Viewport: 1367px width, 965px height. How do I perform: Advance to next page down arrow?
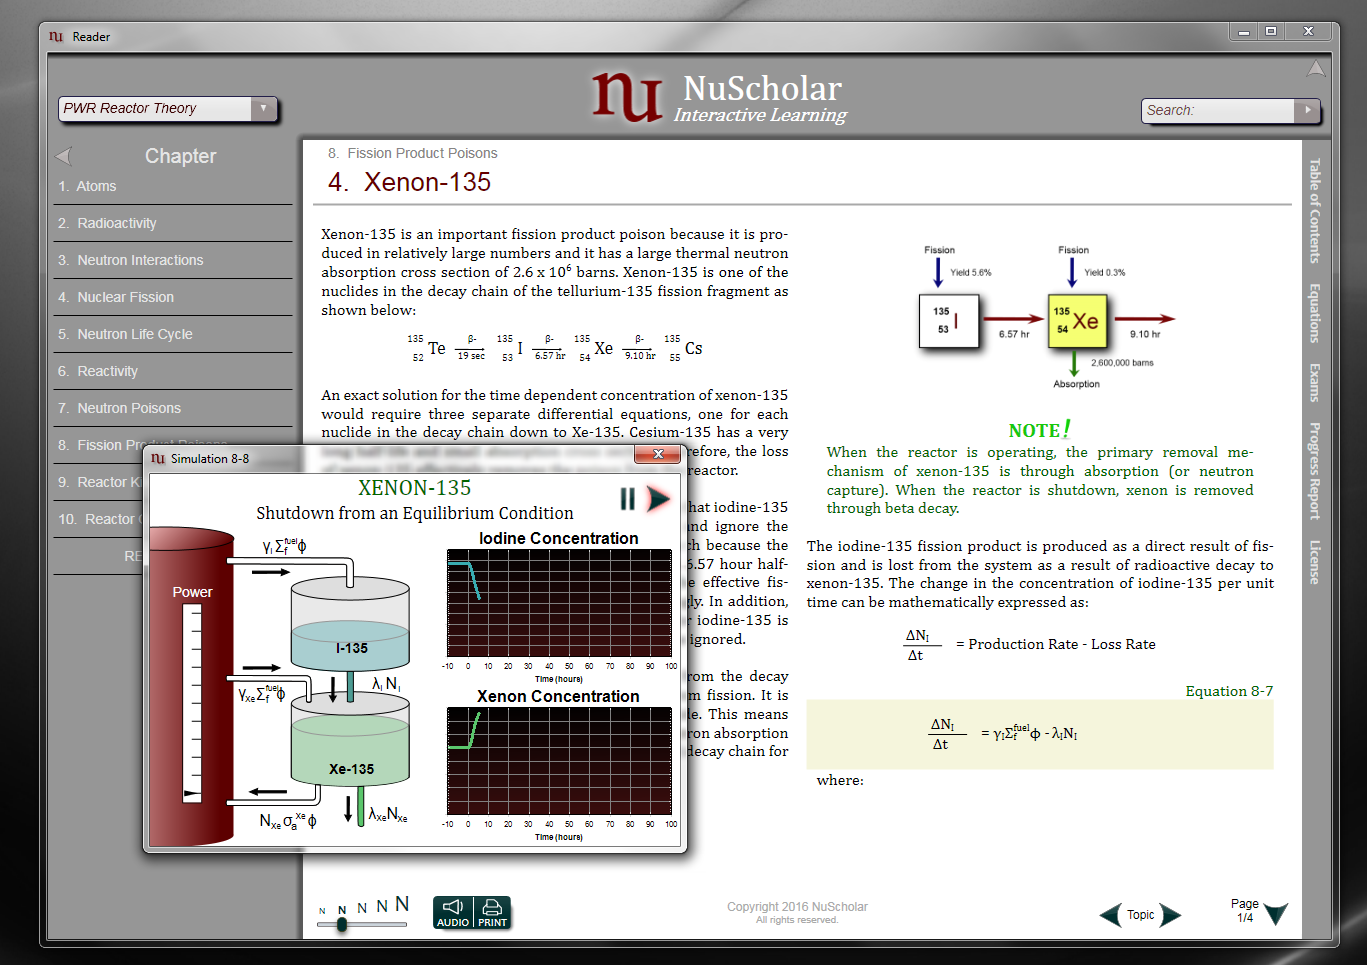(1276, 914)
